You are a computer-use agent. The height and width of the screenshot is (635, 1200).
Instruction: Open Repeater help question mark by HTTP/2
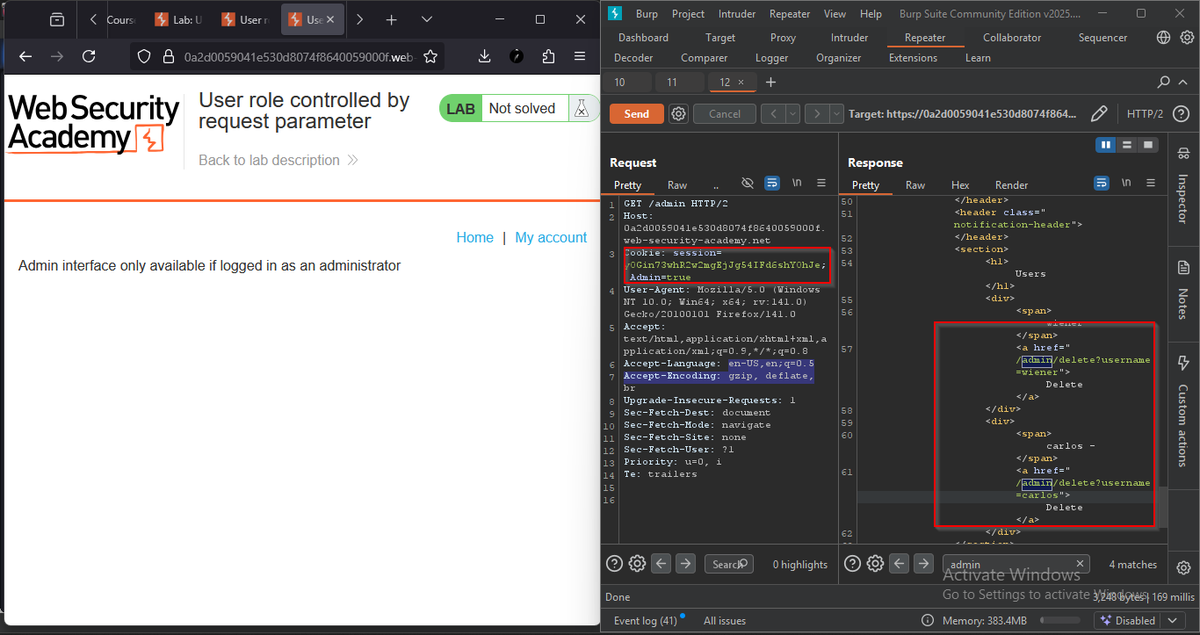[x=1181, y=114]
